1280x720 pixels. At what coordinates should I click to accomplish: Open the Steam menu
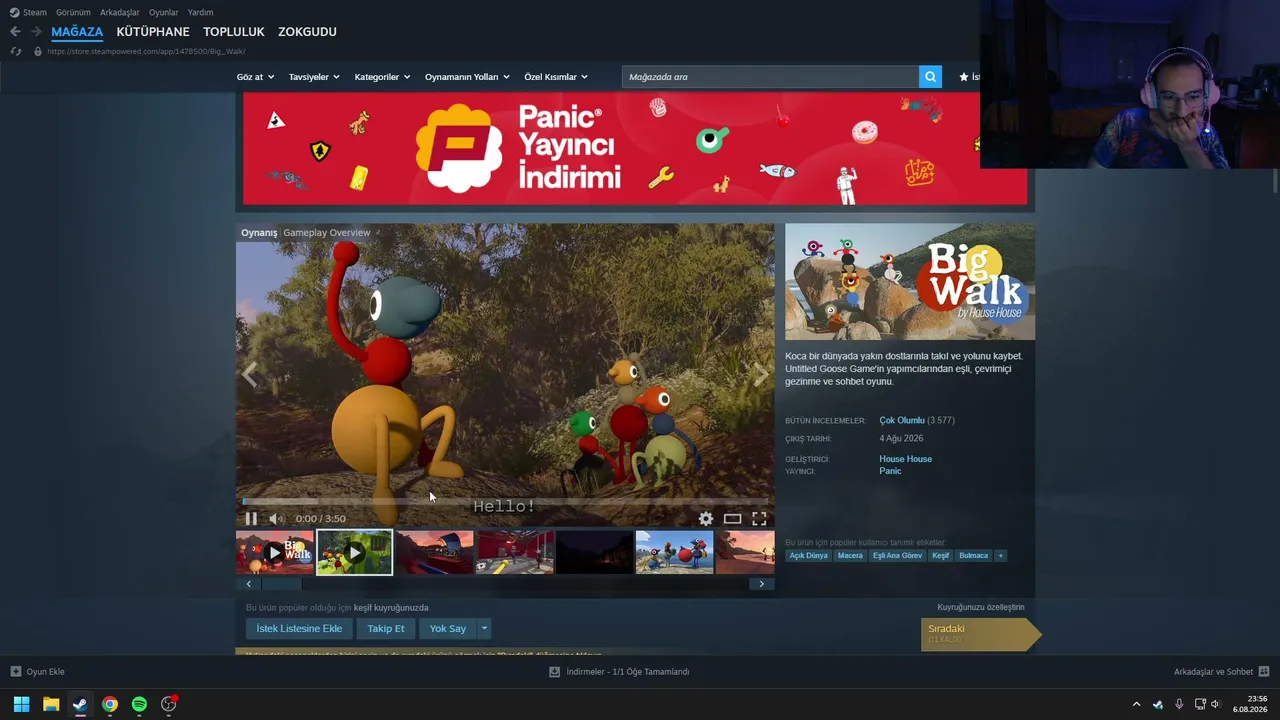pyautogui.click(x=28, y=12)
